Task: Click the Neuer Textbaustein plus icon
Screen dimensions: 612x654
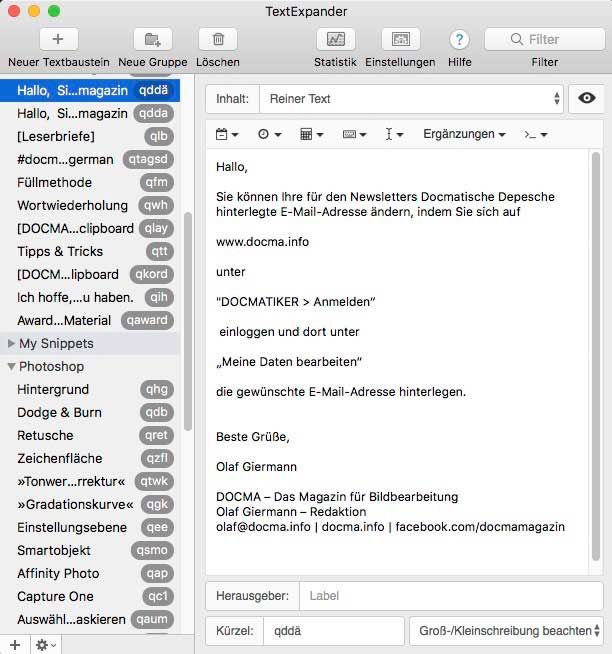Action: (x=58, y=39)
